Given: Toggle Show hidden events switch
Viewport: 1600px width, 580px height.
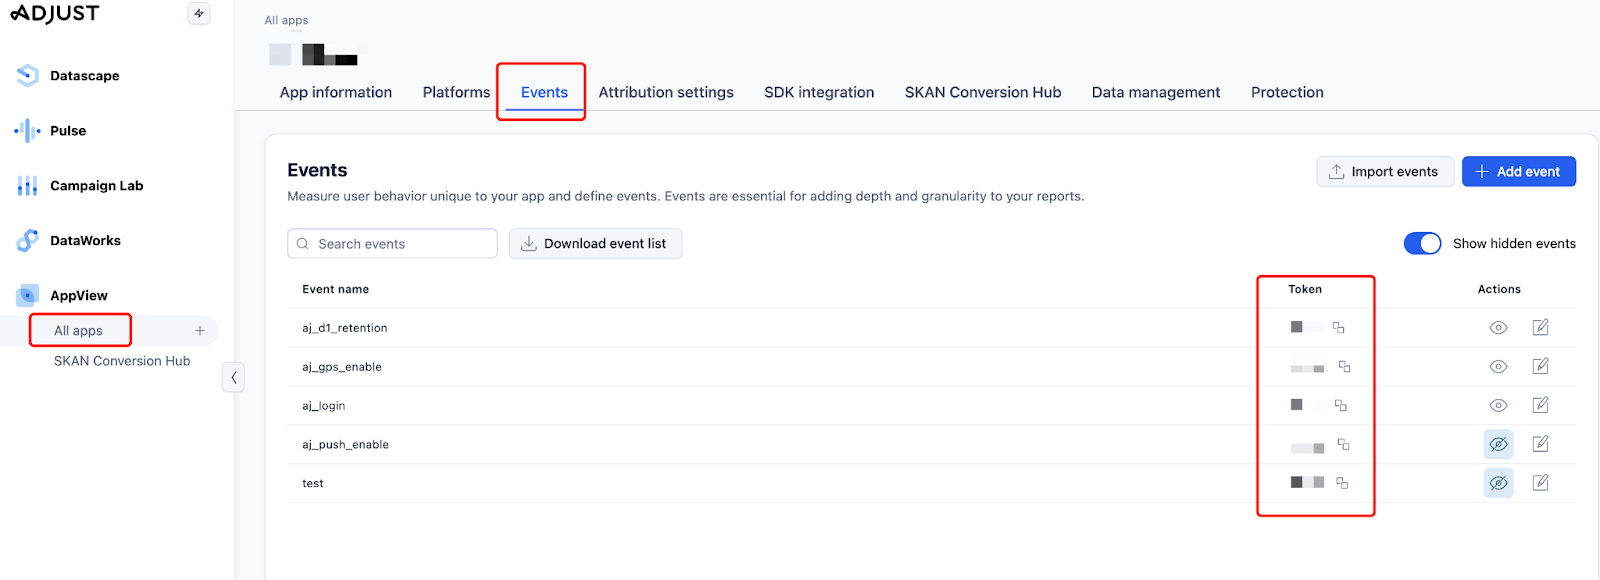Looking at the screenshot, I should pyautogui.click(x=1423, y=243).
